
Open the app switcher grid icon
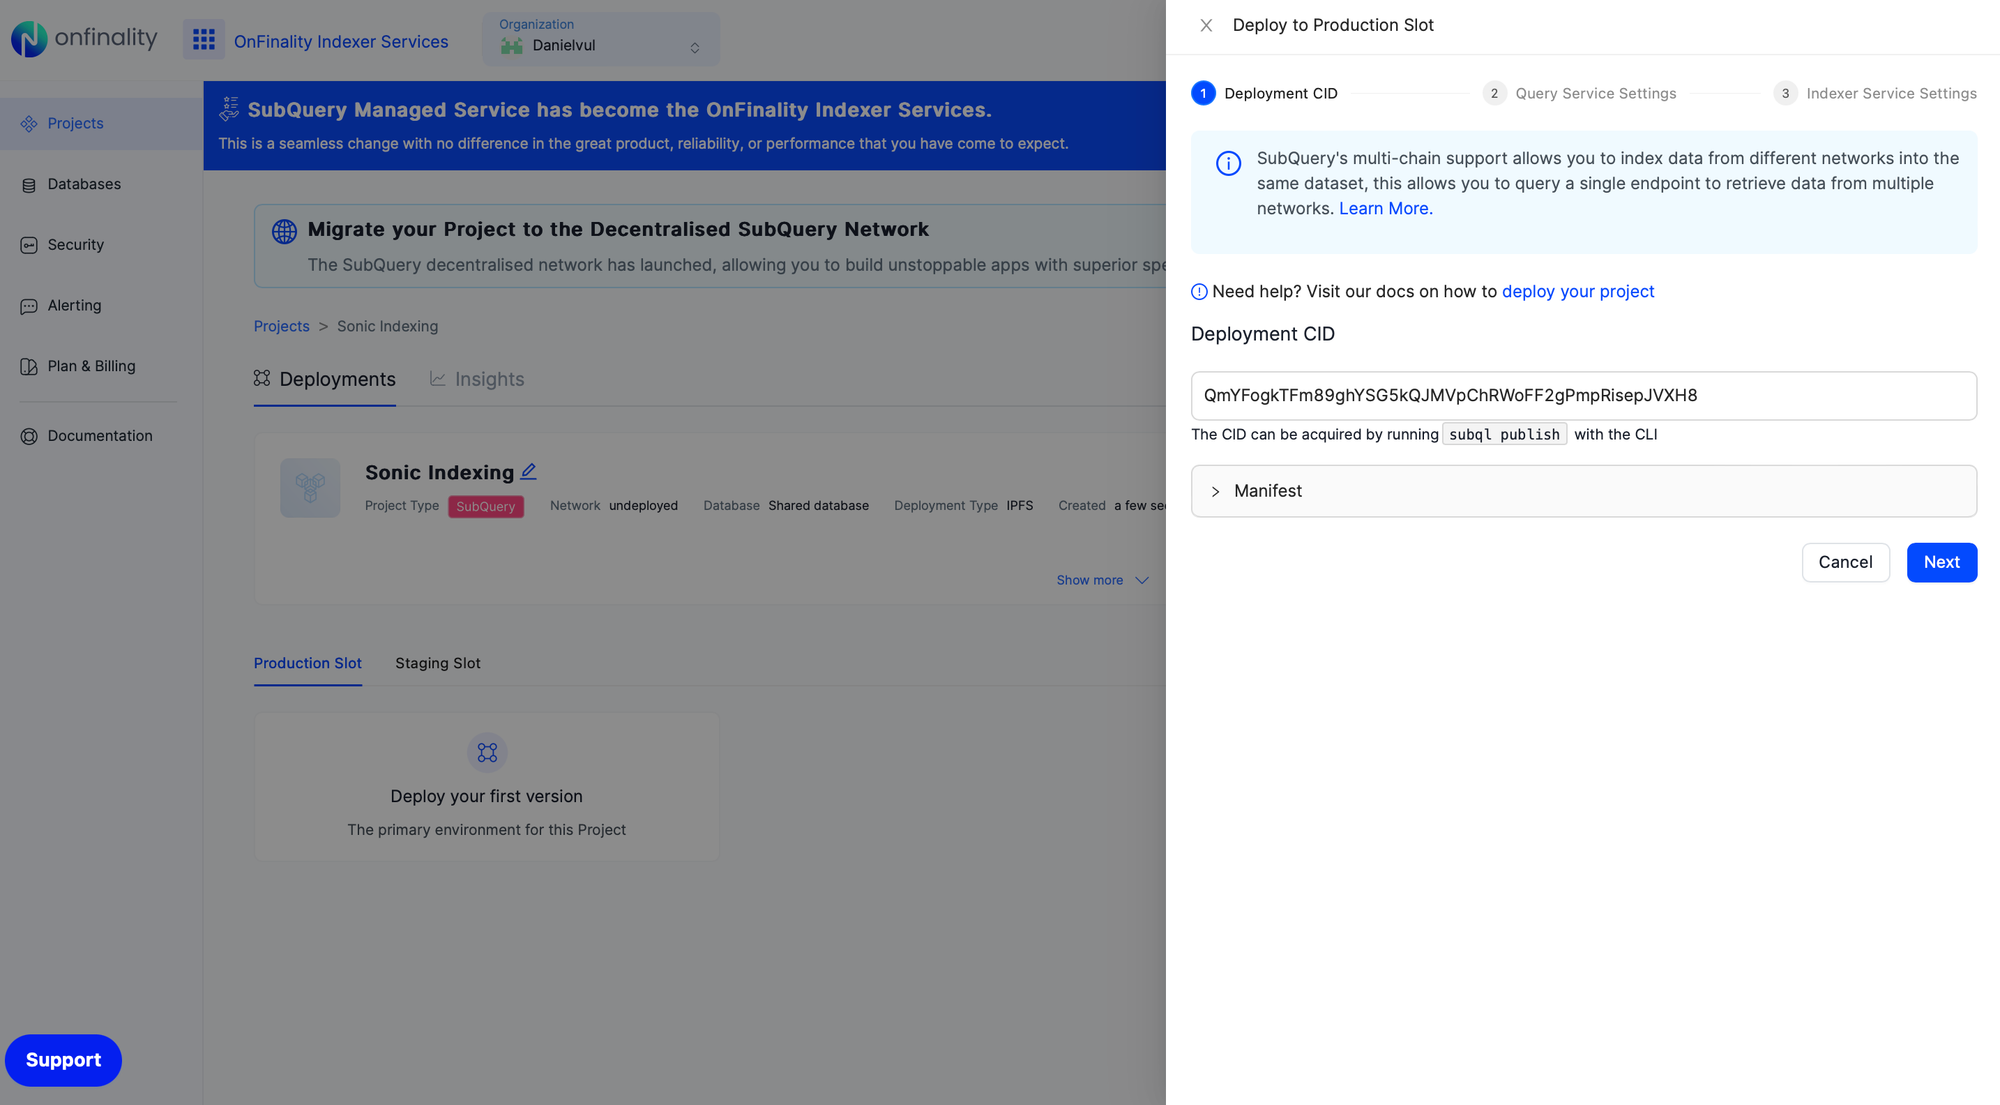(x=203, y=38)
